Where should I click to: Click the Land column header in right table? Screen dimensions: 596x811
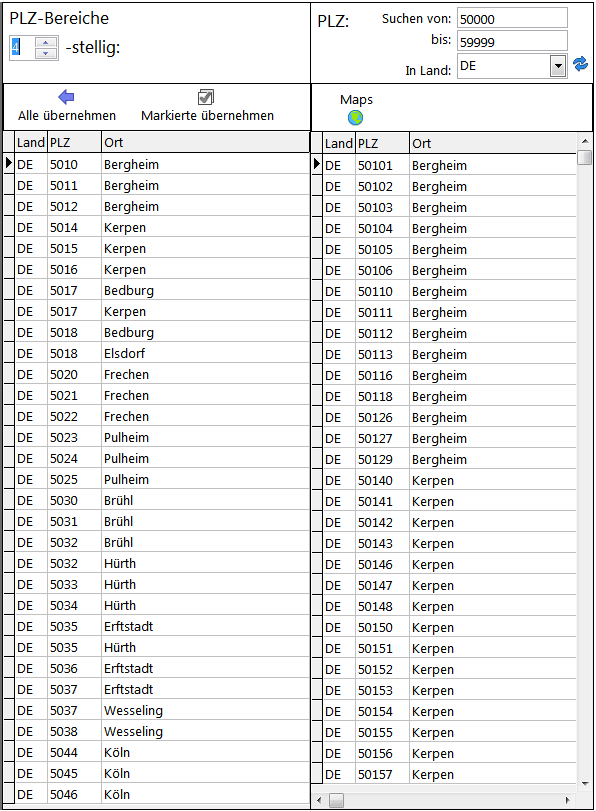(339, 143)
